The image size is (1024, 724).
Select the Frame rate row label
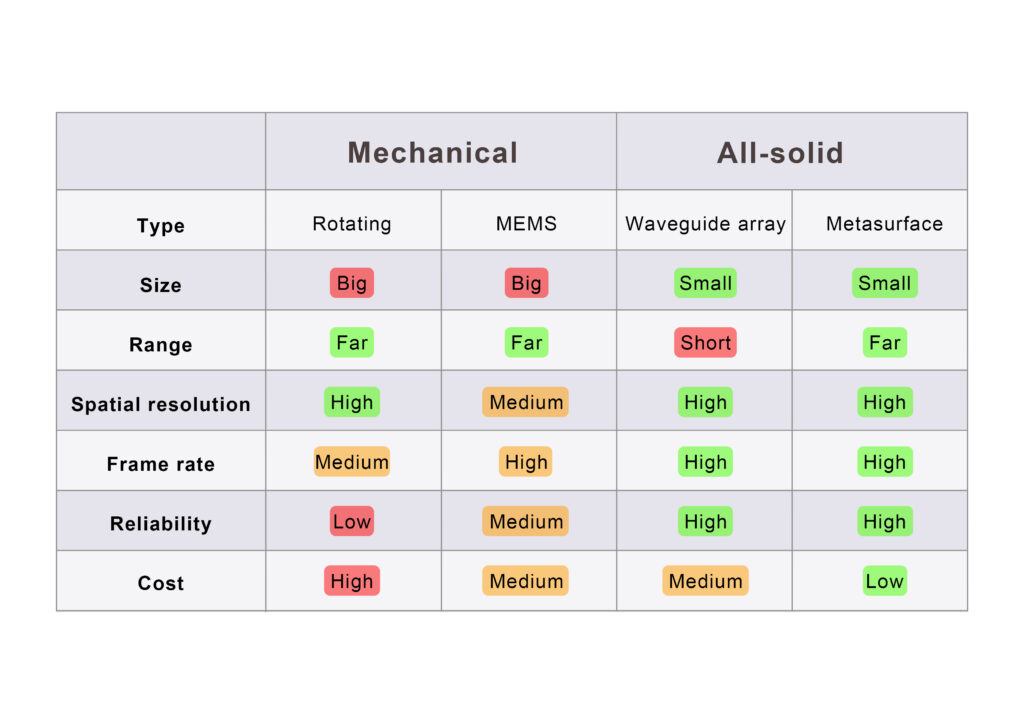(x=161, y=464)
